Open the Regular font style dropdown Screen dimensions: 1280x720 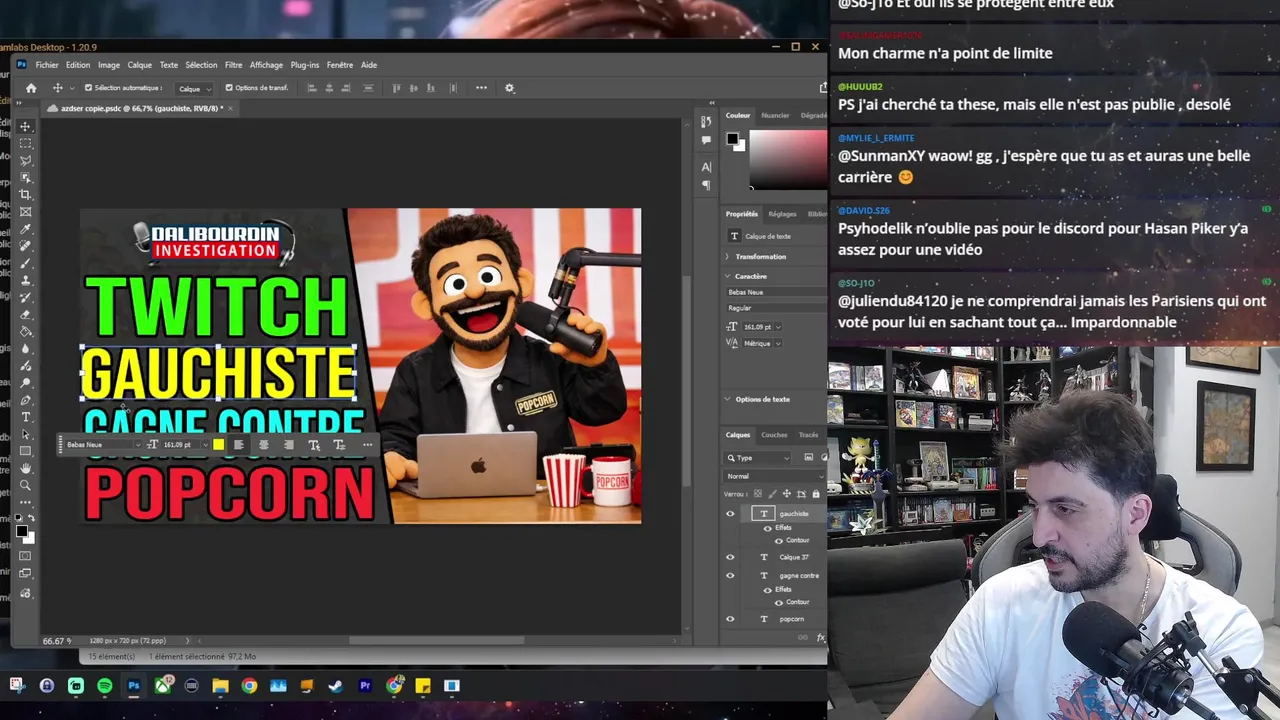pos(775,308)
